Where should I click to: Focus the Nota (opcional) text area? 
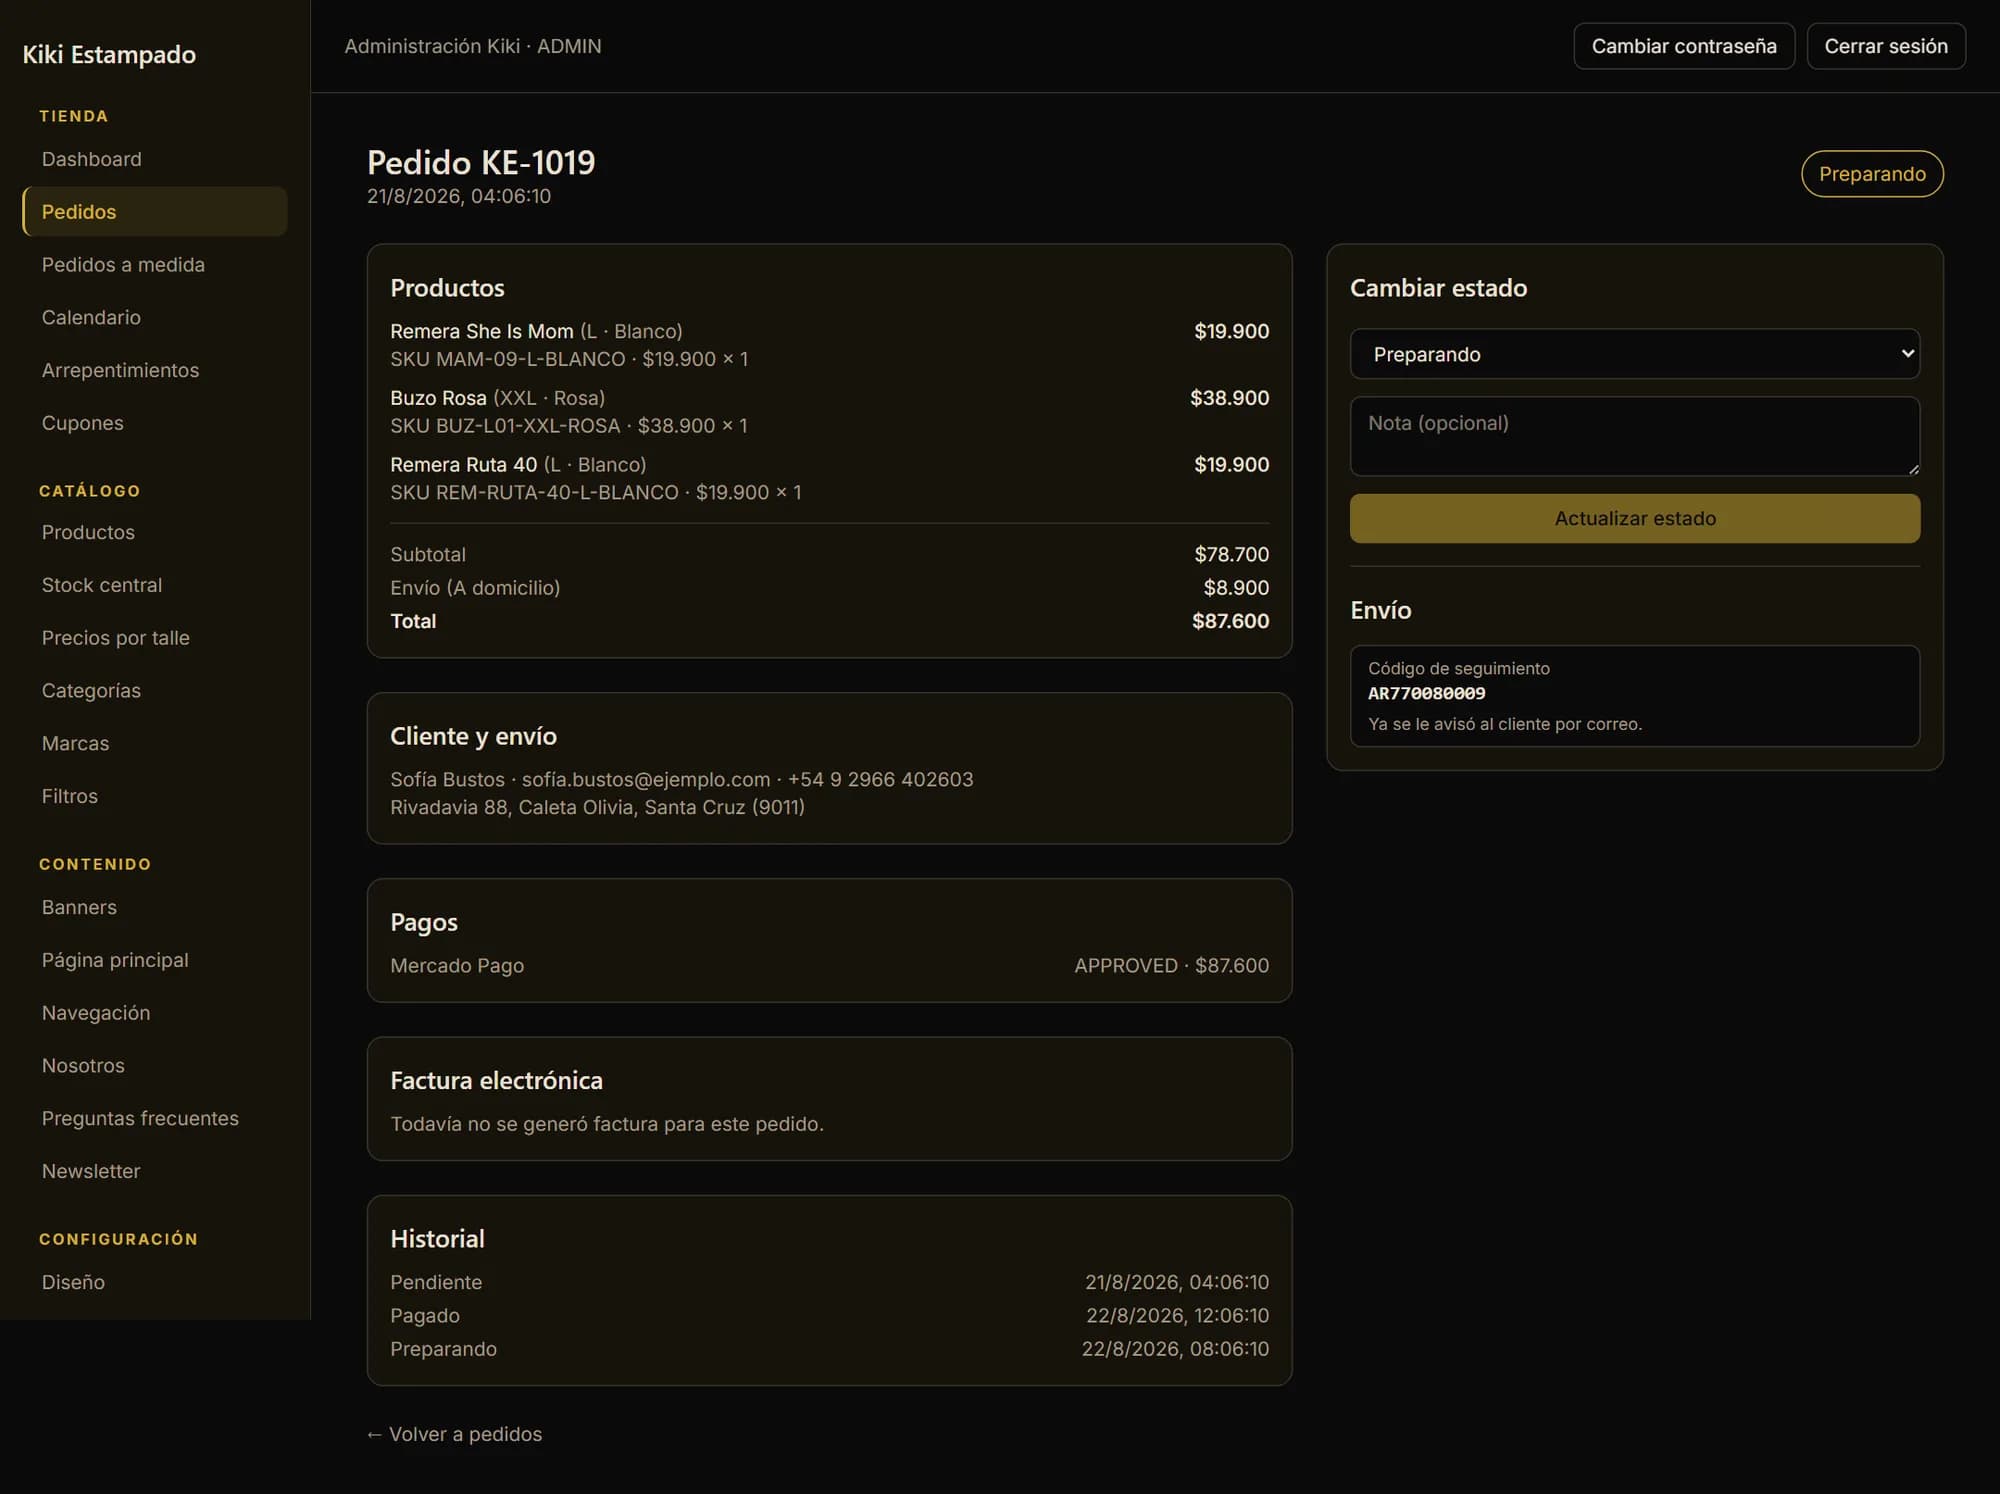point(1635,436)
